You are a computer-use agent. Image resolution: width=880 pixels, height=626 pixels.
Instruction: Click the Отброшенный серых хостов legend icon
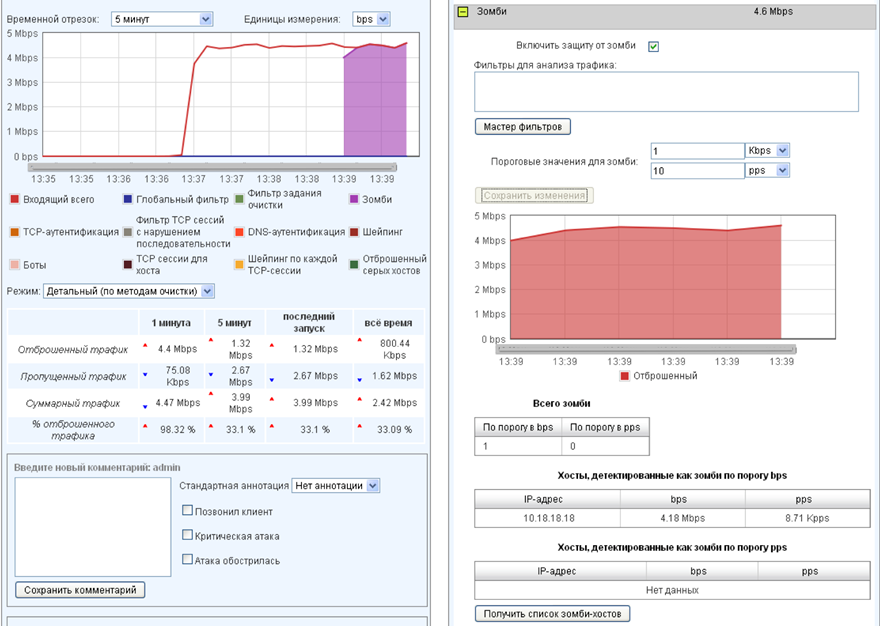[353, 265]
